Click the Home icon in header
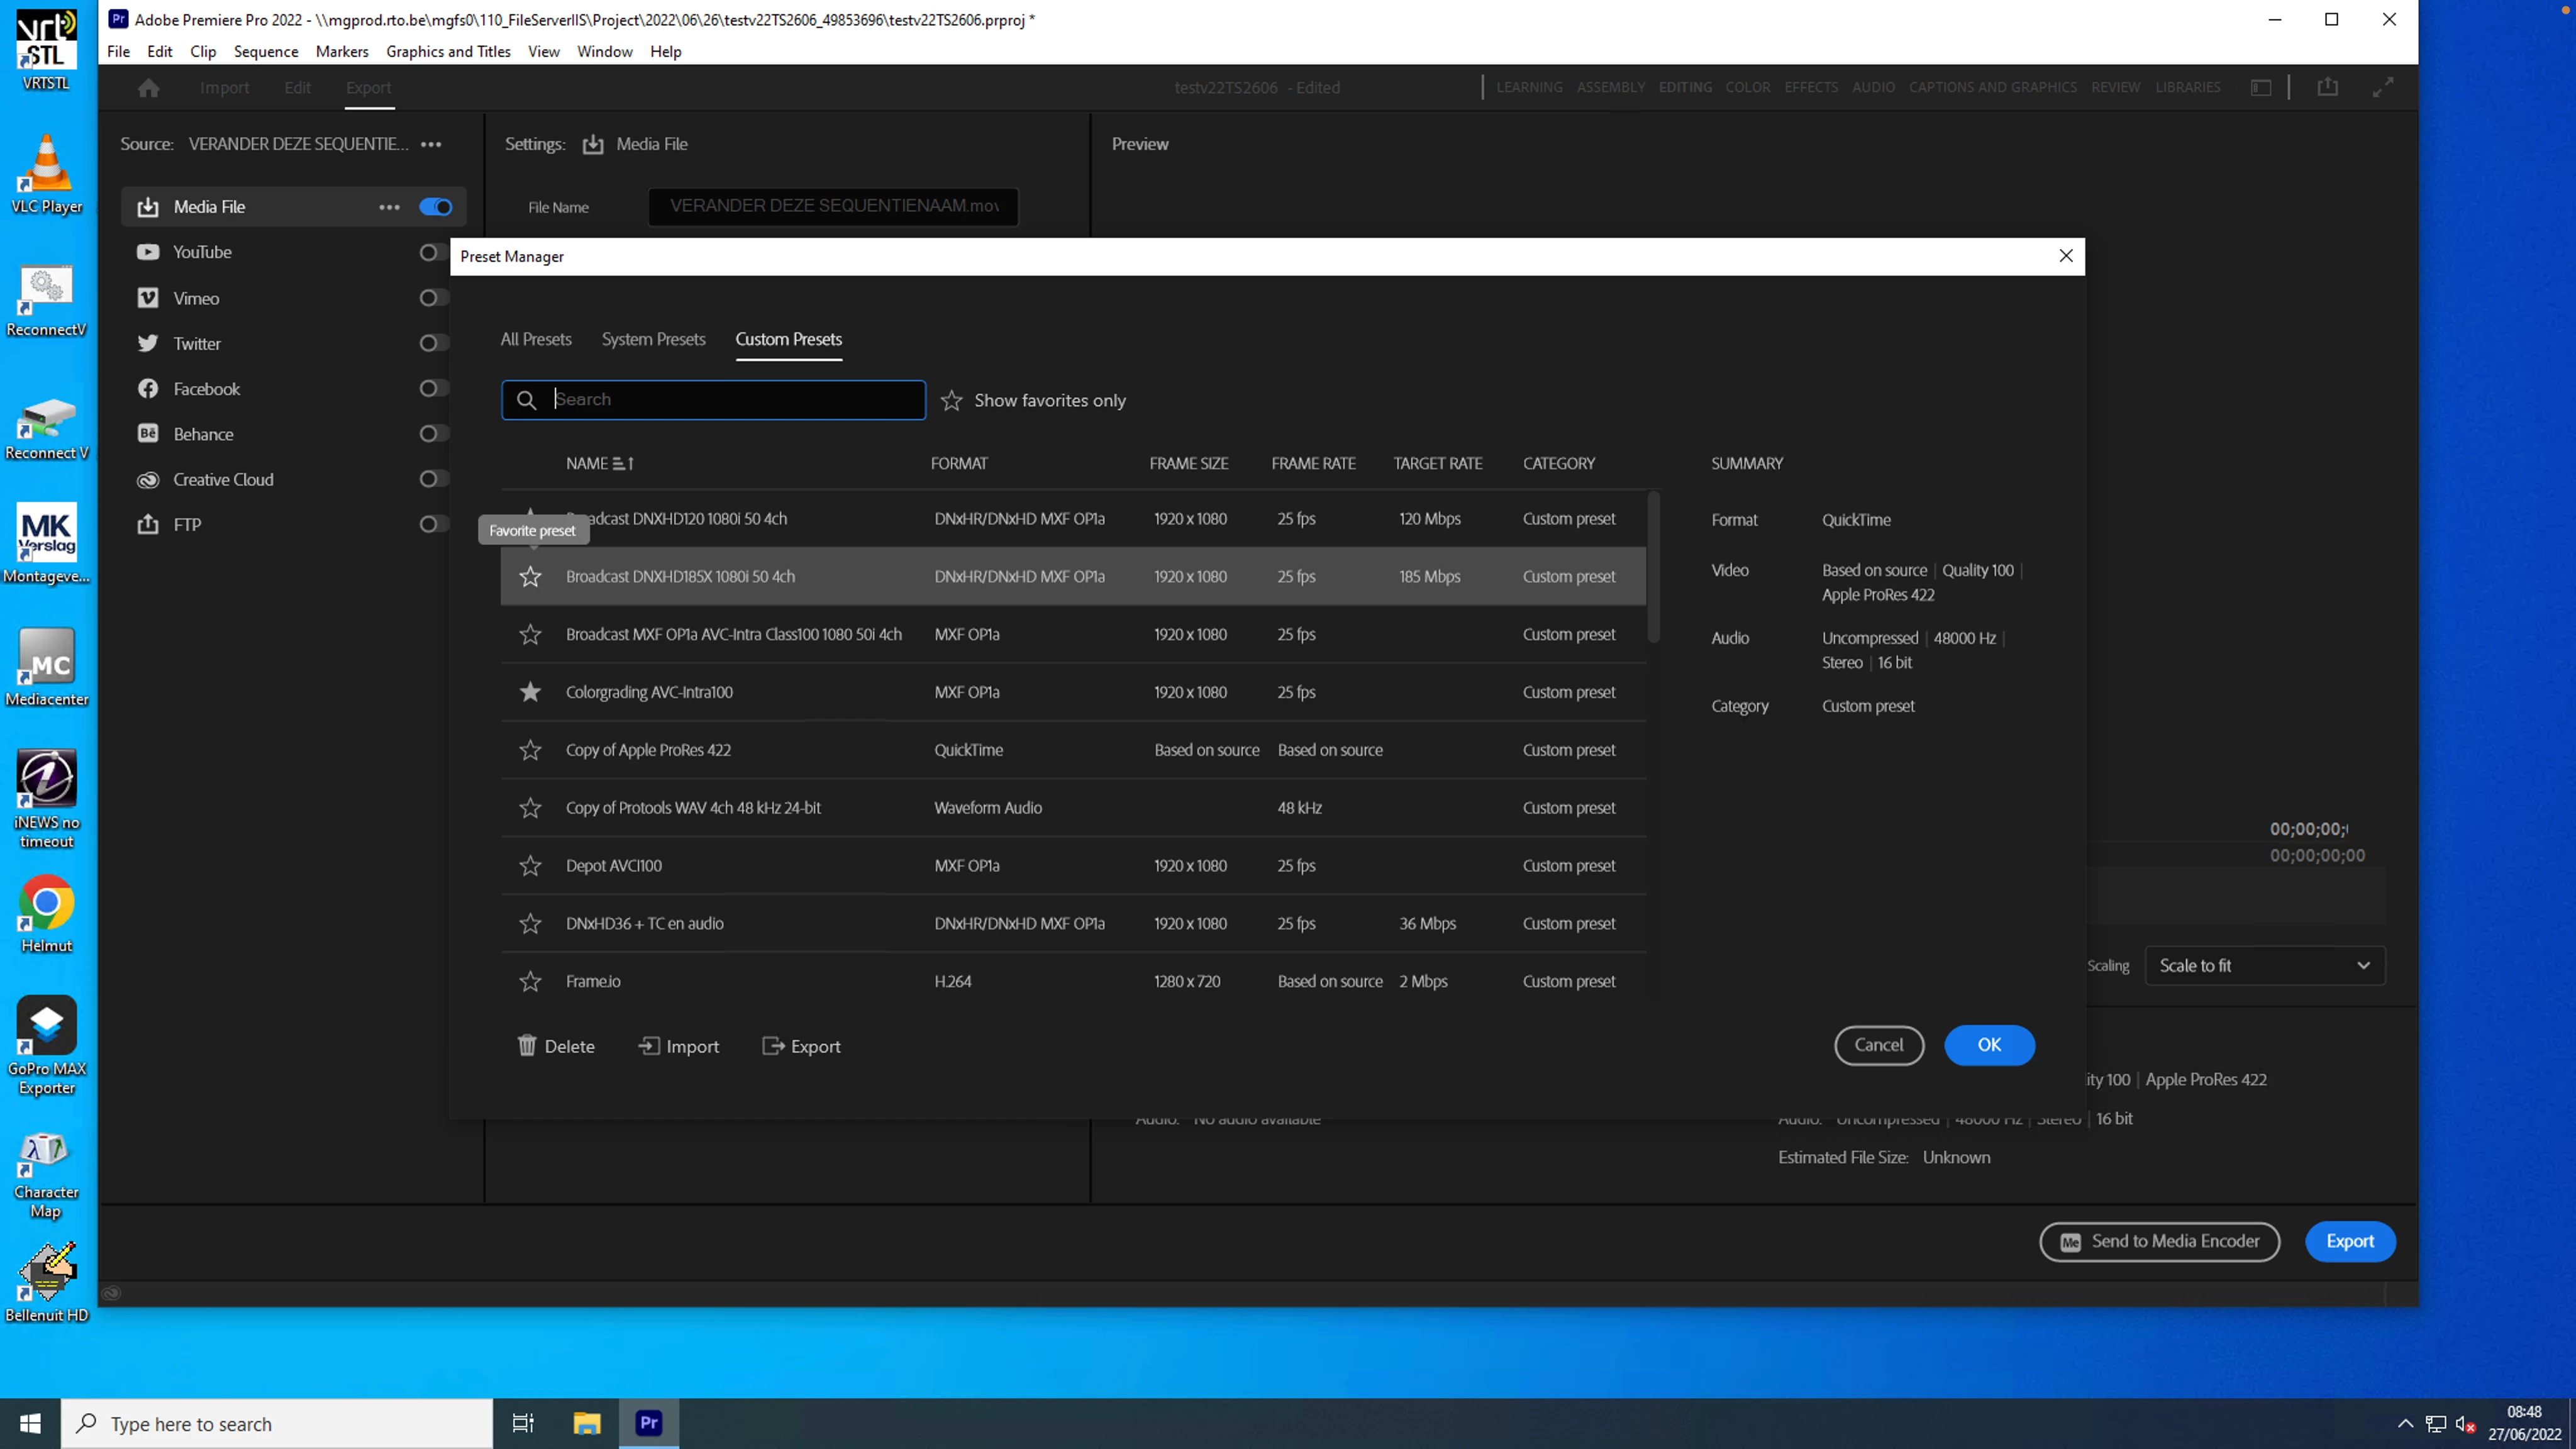The height and width of the screenshot is (1449, 2576). (149, 88)
